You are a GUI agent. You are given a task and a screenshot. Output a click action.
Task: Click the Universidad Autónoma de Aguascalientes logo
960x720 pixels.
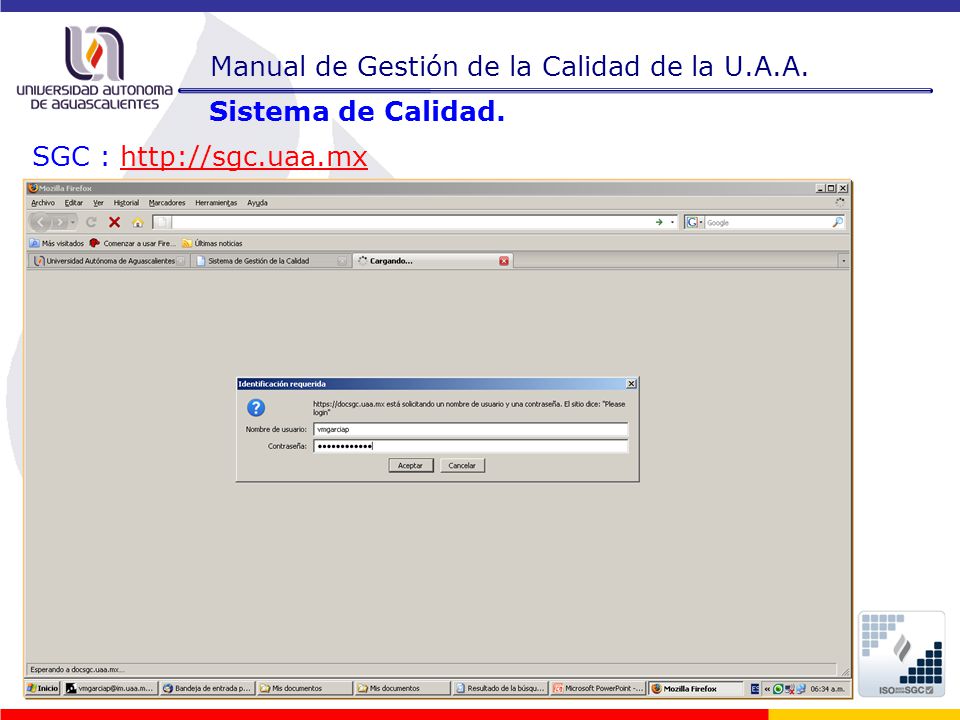95,67
